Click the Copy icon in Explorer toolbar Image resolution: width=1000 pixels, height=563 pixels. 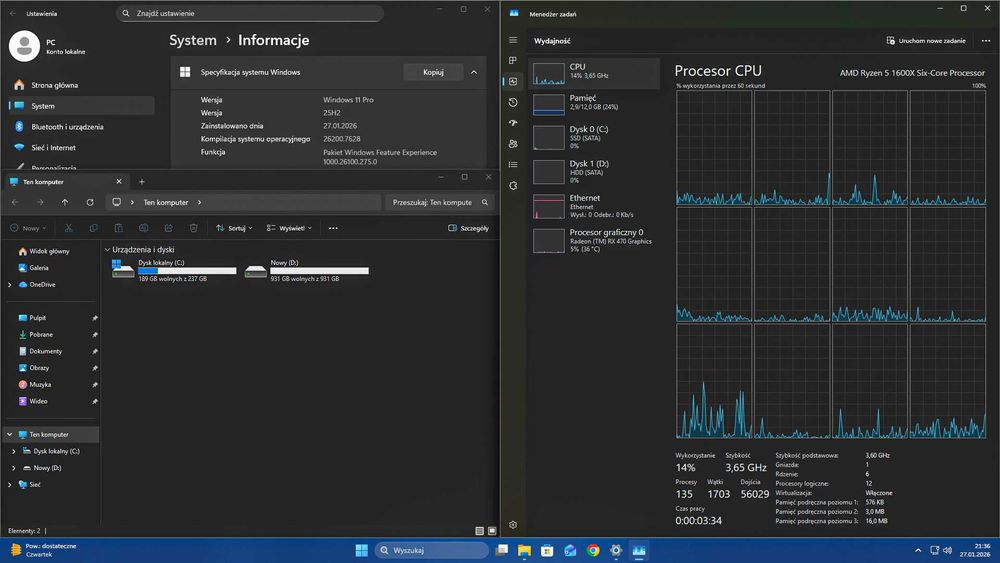coord(93,228)
